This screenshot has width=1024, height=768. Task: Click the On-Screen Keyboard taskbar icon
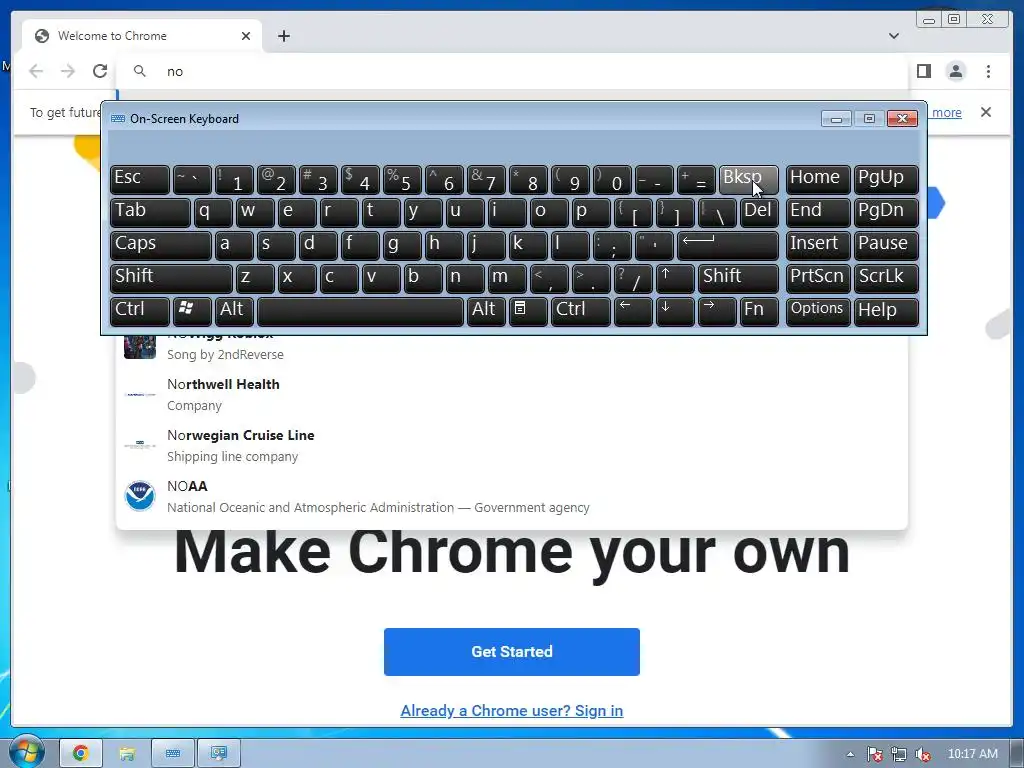pos(173,754)
